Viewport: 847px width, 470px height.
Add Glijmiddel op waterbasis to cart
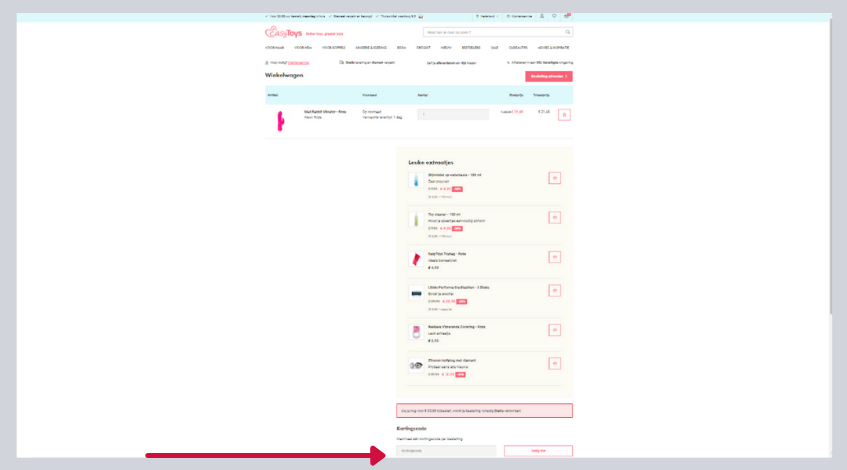click(555, 178)
